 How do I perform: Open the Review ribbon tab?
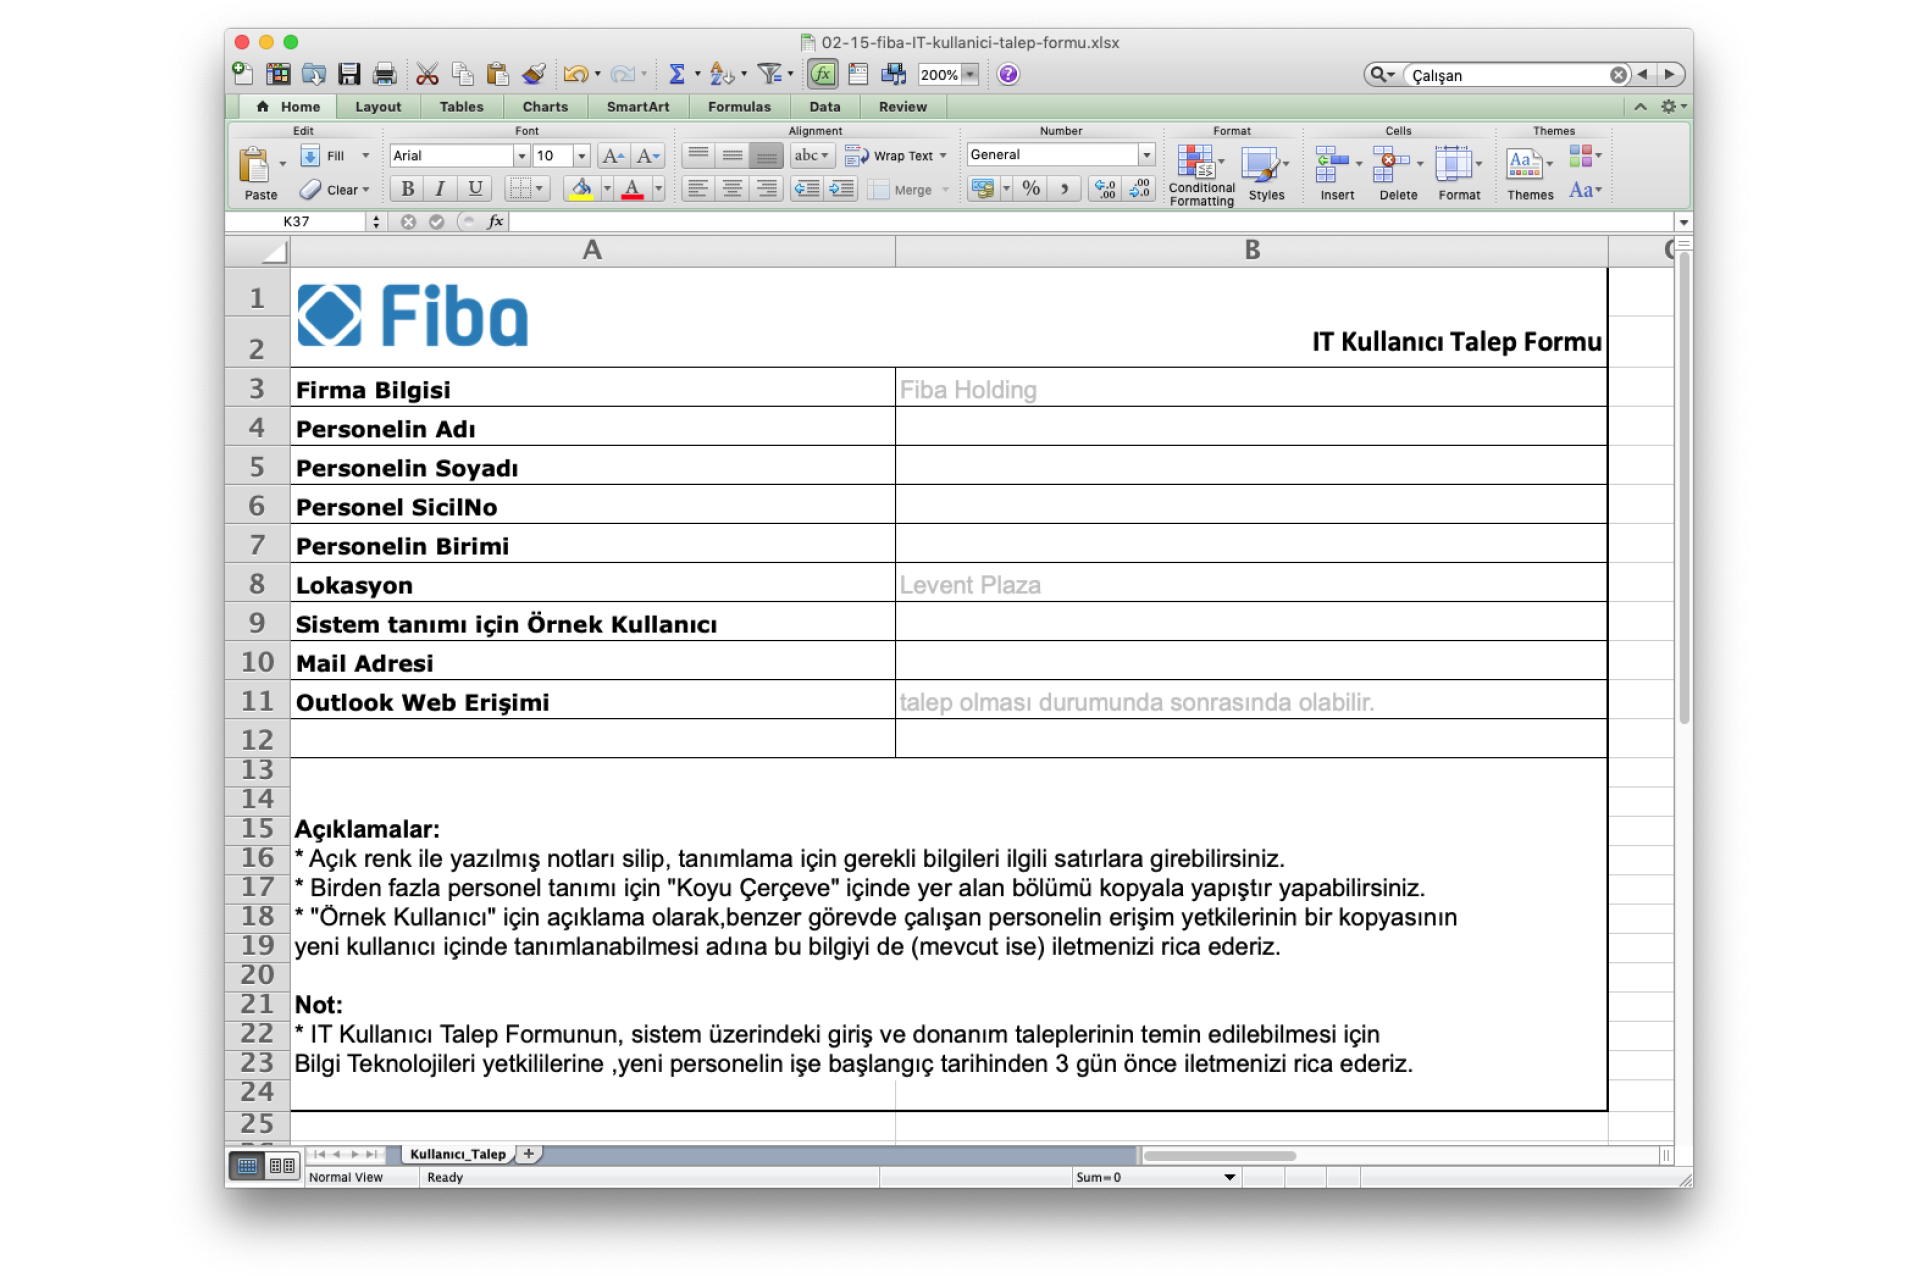click(x=902, y=107)
